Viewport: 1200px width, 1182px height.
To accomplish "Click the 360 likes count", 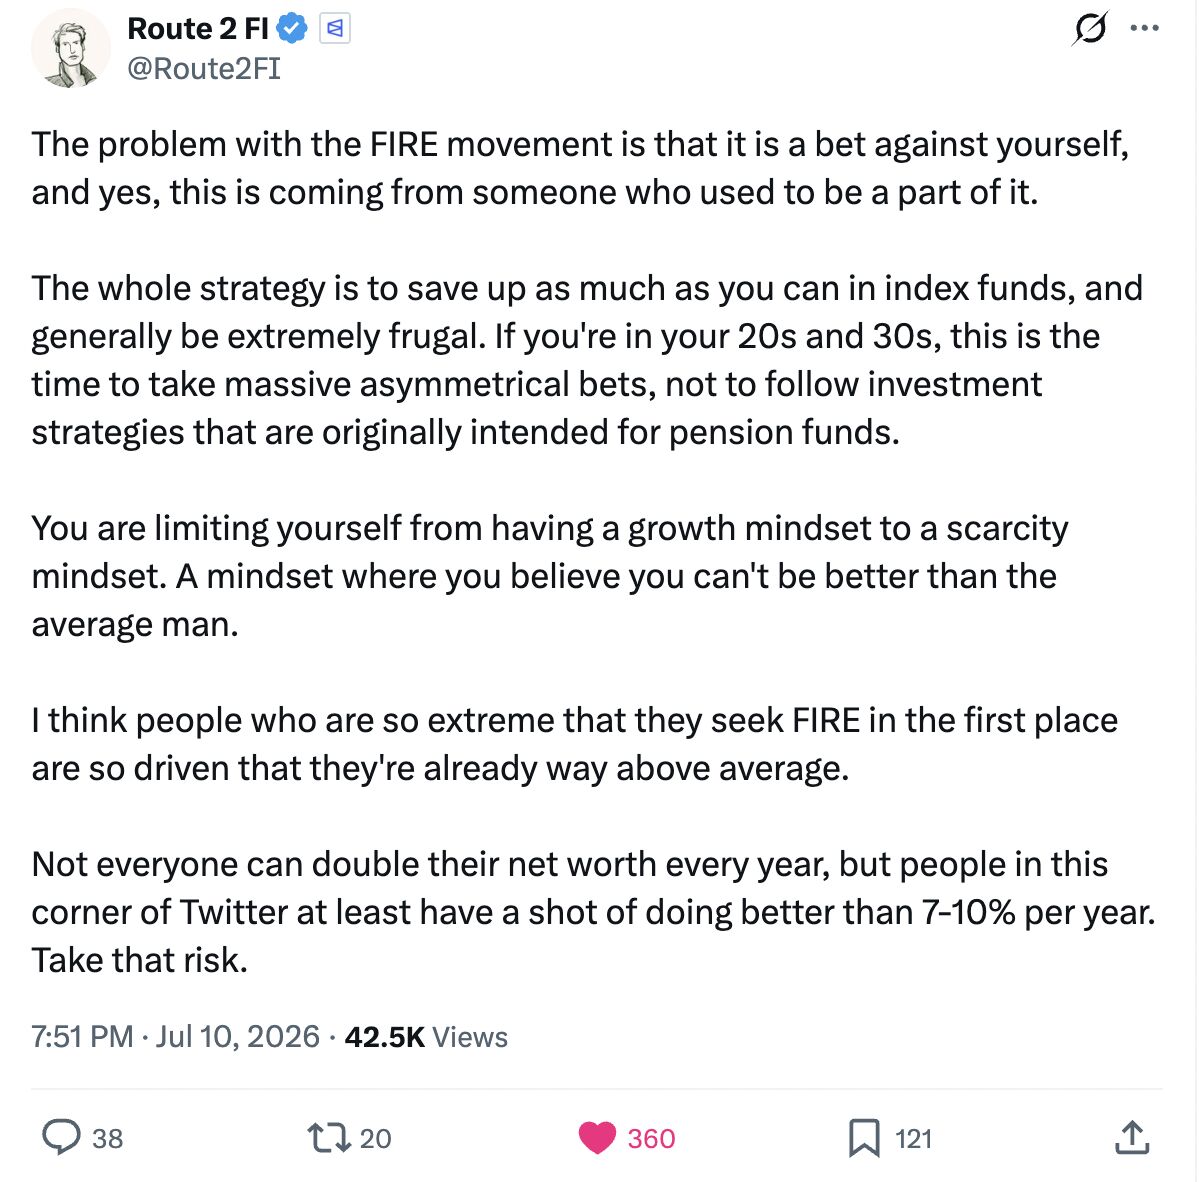I will pos(651,1138).
